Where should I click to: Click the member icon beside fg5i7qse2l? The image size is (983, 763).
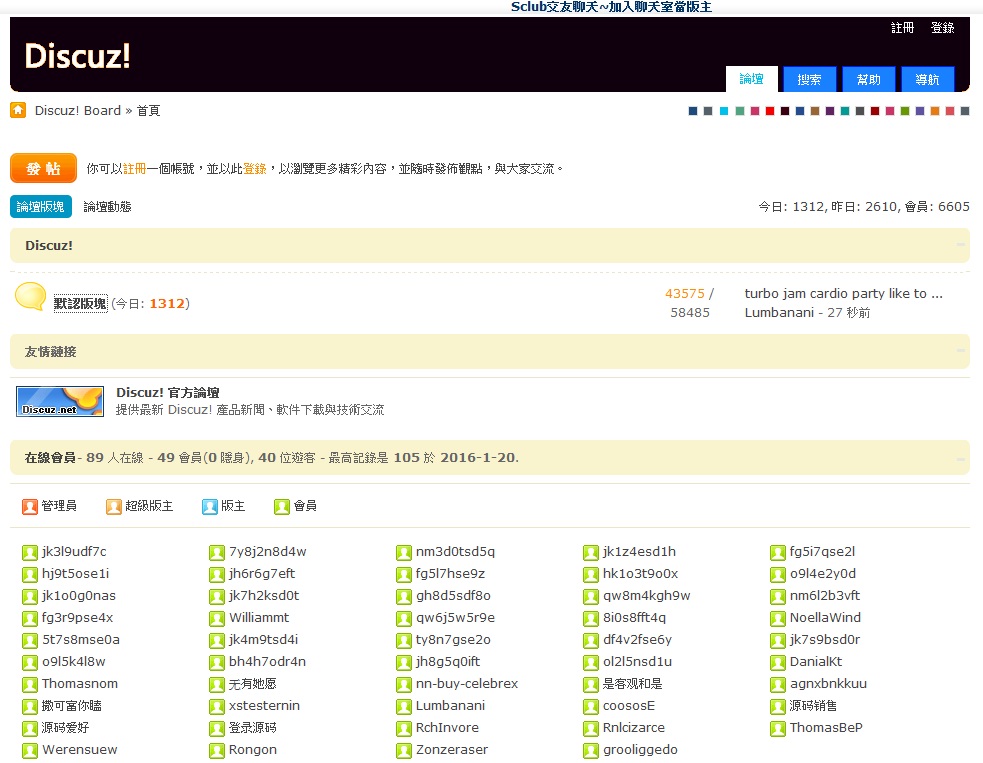778,552
